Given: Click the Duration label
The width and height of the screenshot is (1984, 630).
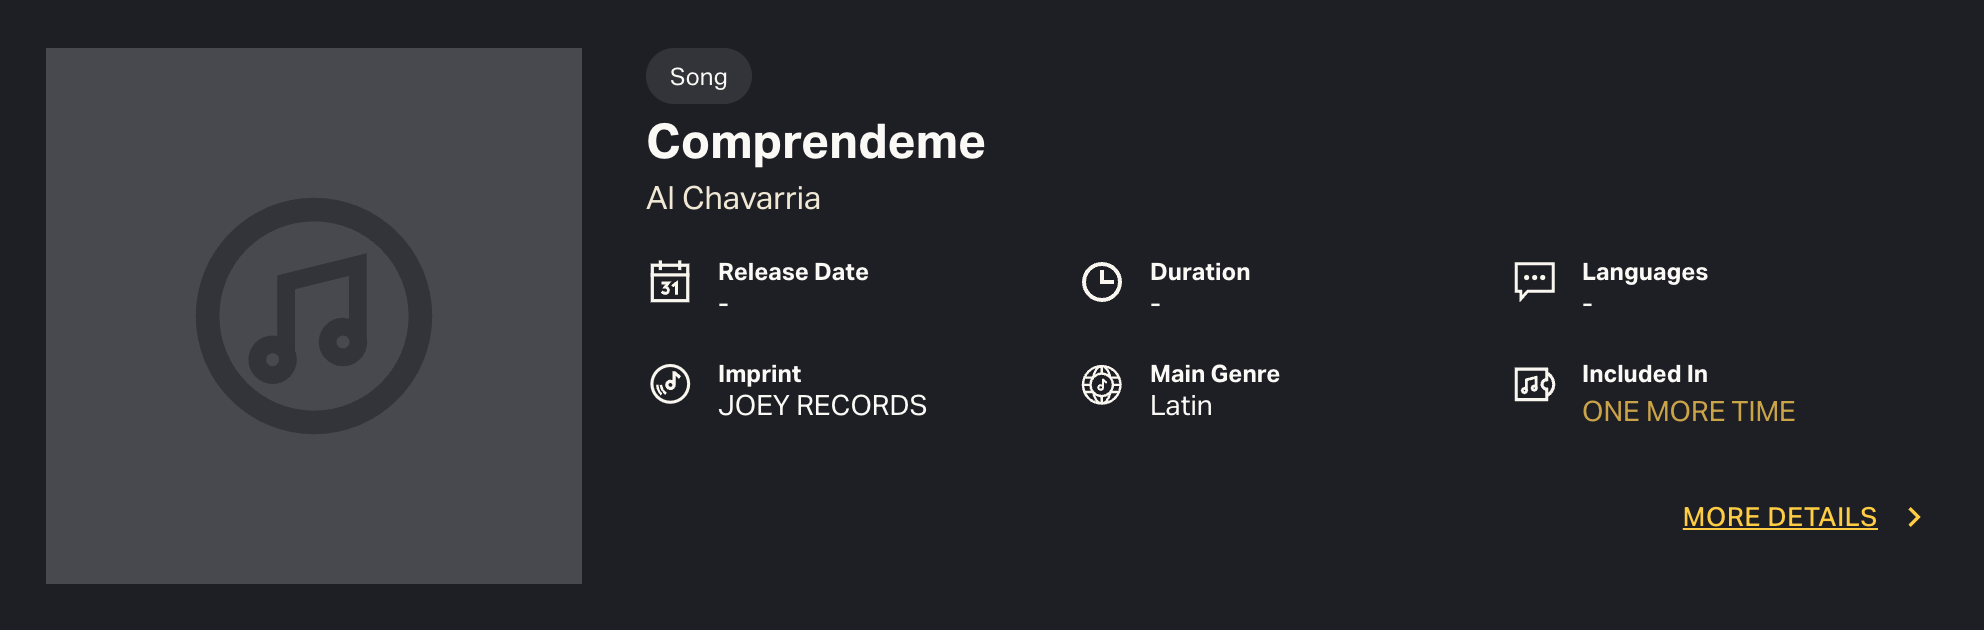Looking at the screenshot, I should tap(1200, 272).
